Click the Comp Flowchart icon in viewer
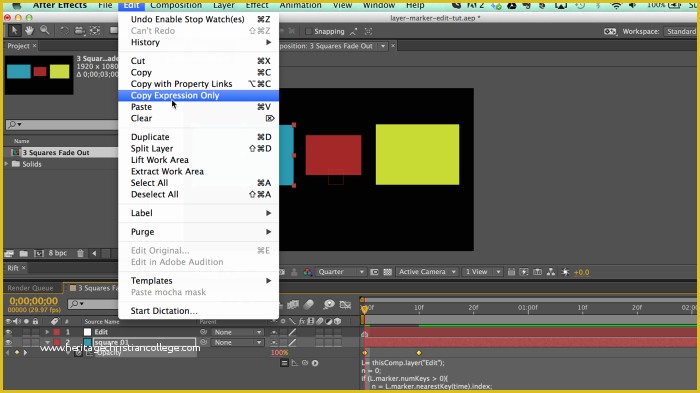700x393 pixels. point(551,272)
